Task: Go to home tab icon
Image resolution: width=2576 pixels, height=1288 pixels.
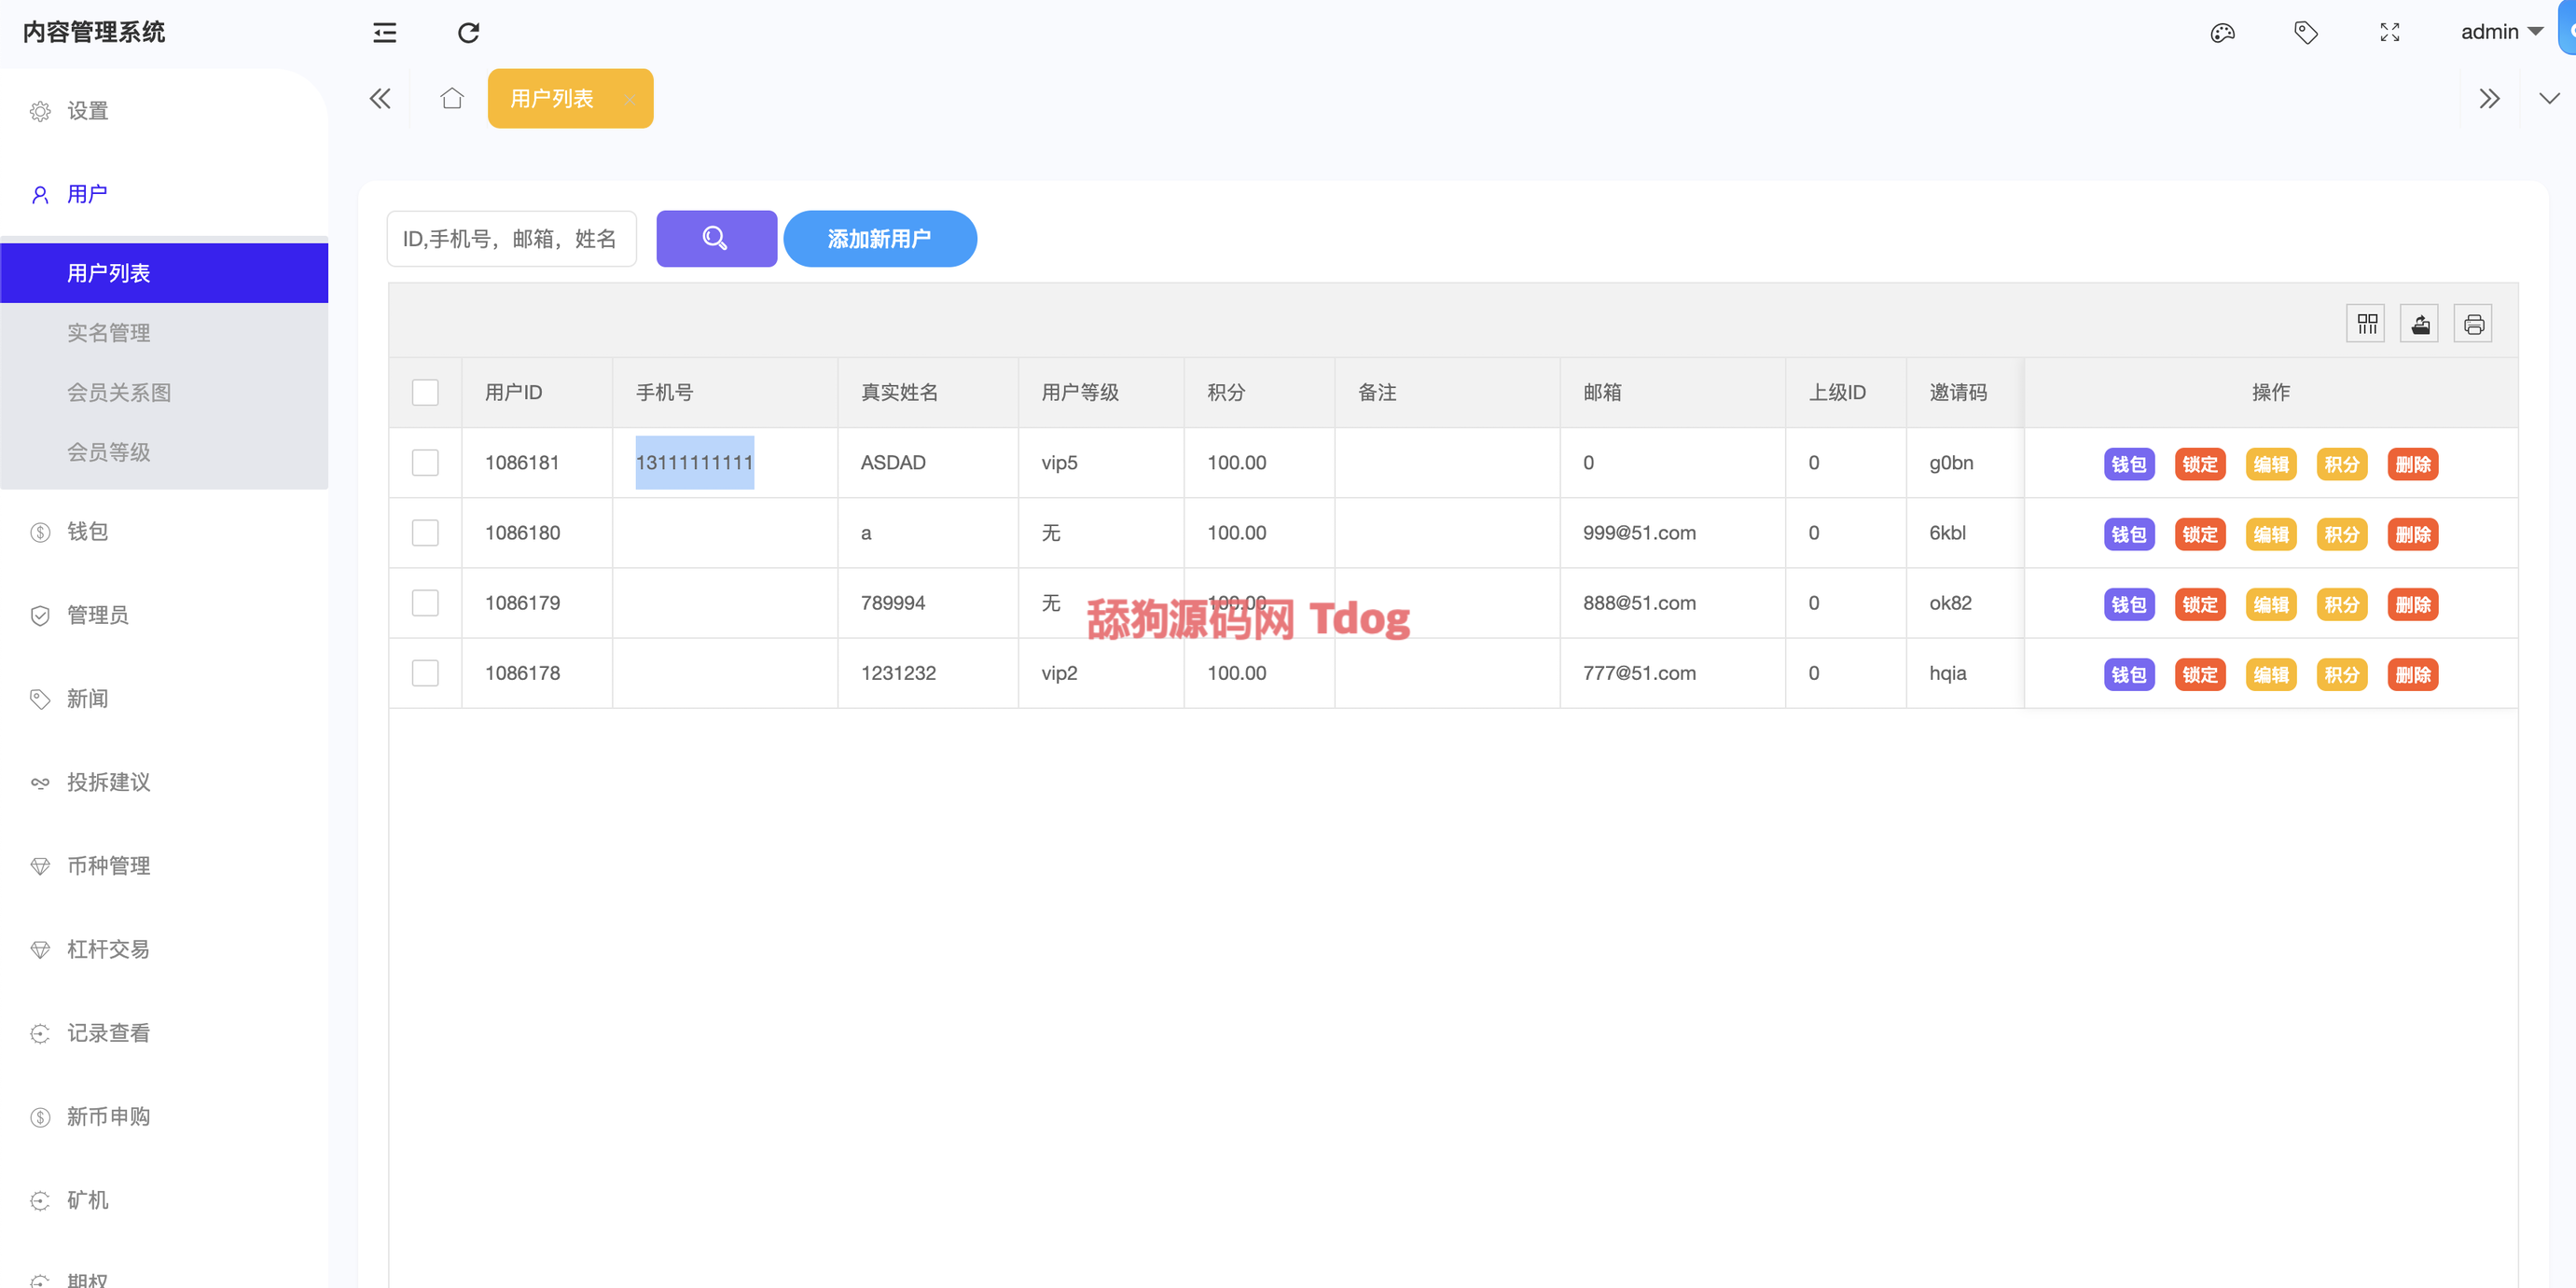Action: tap(452, 98)
